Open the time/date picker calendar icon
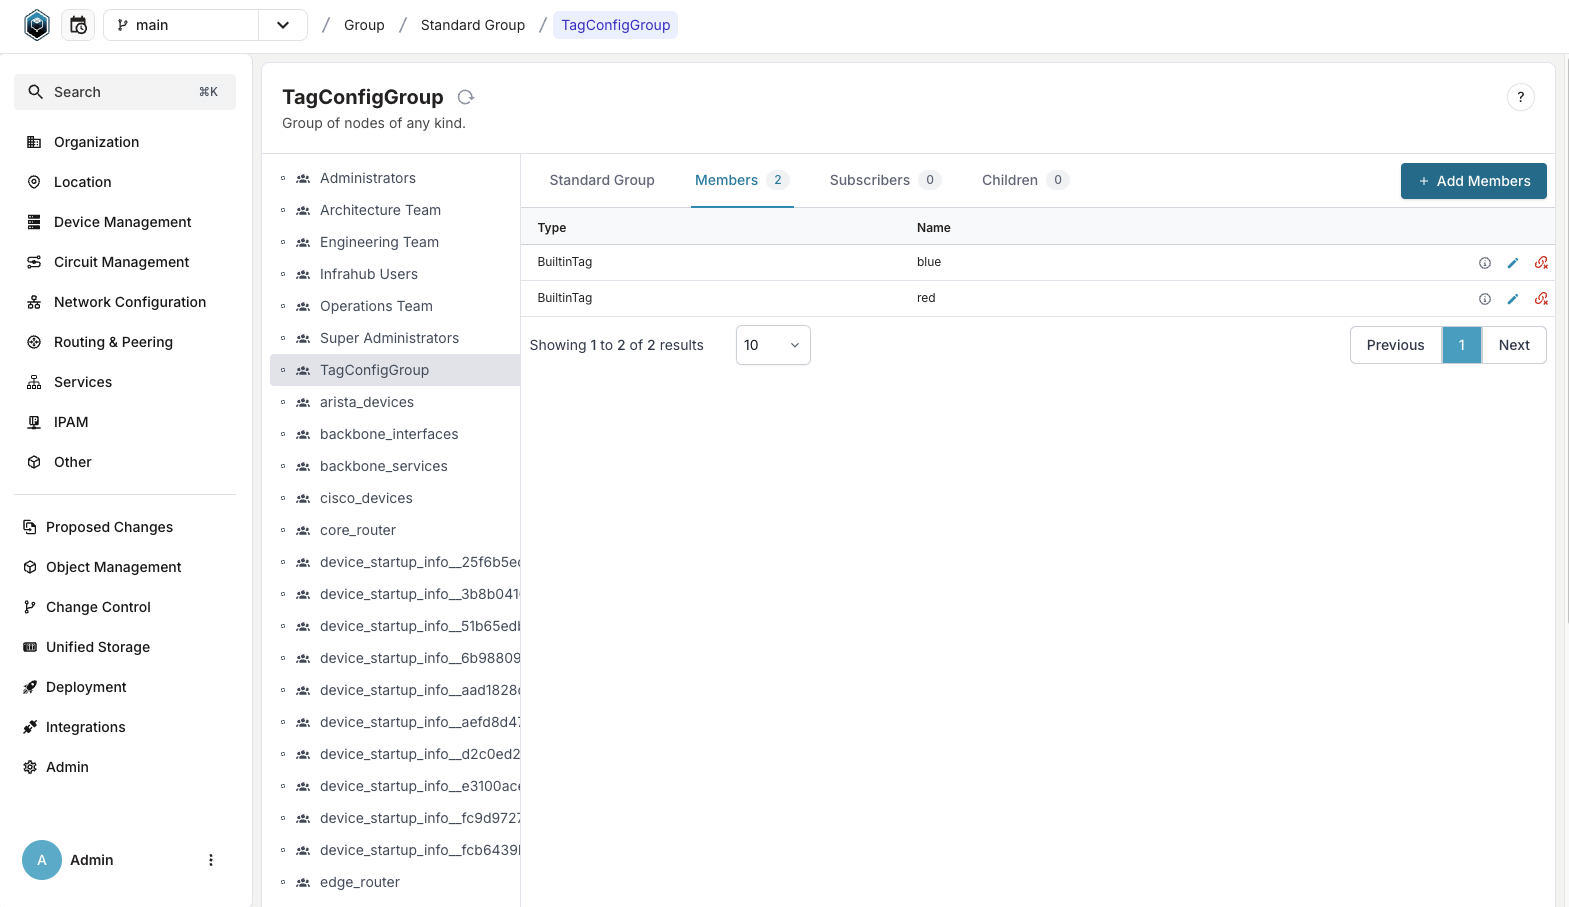Viewport: 1569px width, 907px height. click(78, 25)
